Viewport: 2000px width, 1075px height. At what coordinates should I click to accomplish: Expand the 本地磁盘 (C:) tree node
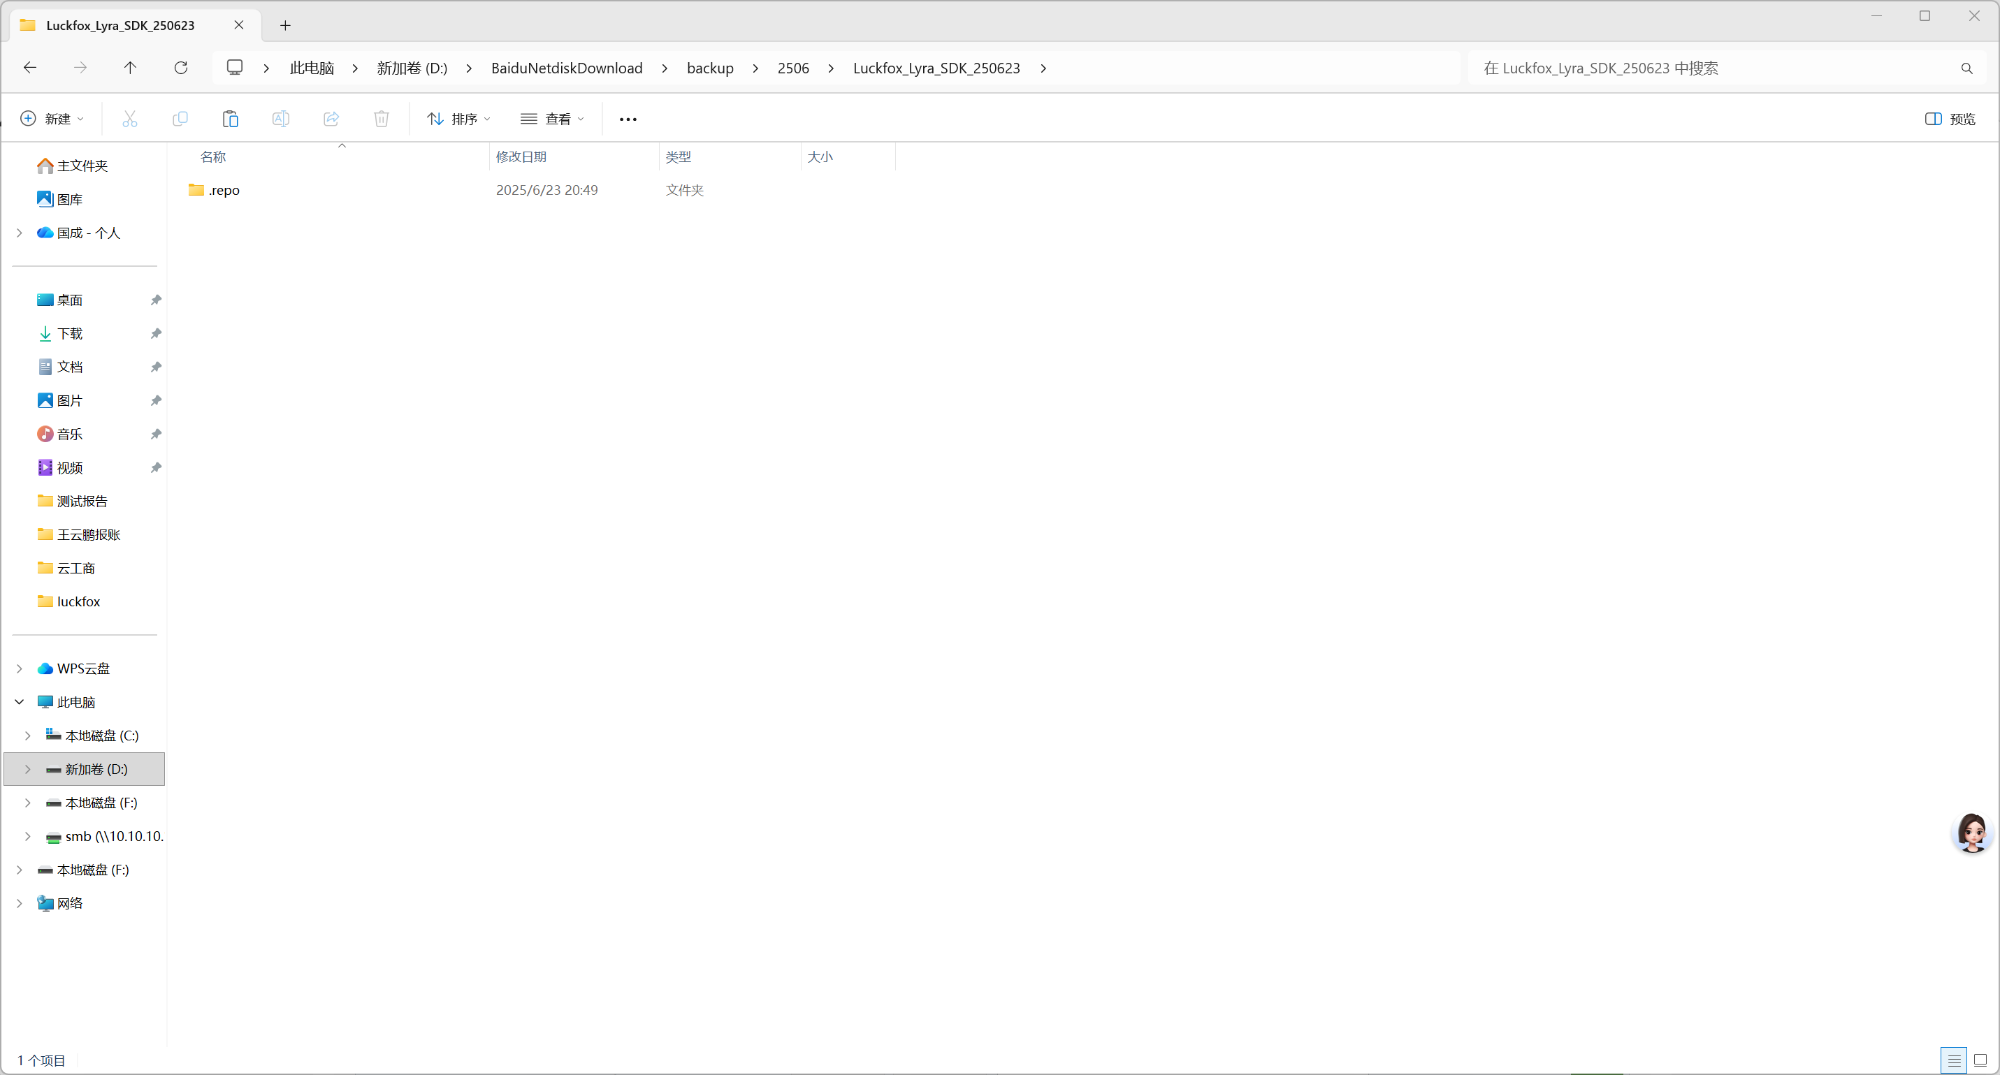click(28, 736)
